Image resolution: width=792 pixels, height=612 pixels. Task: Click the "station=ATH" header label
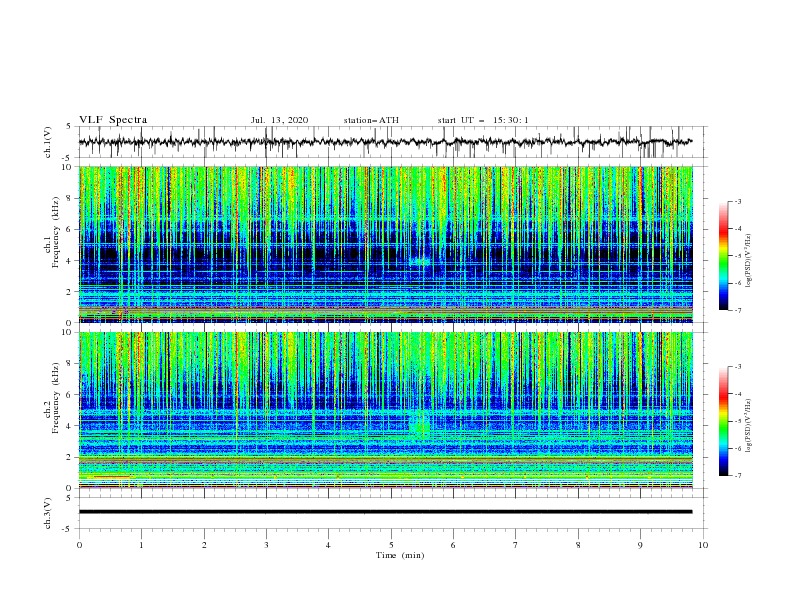click(x=371, y=120)
